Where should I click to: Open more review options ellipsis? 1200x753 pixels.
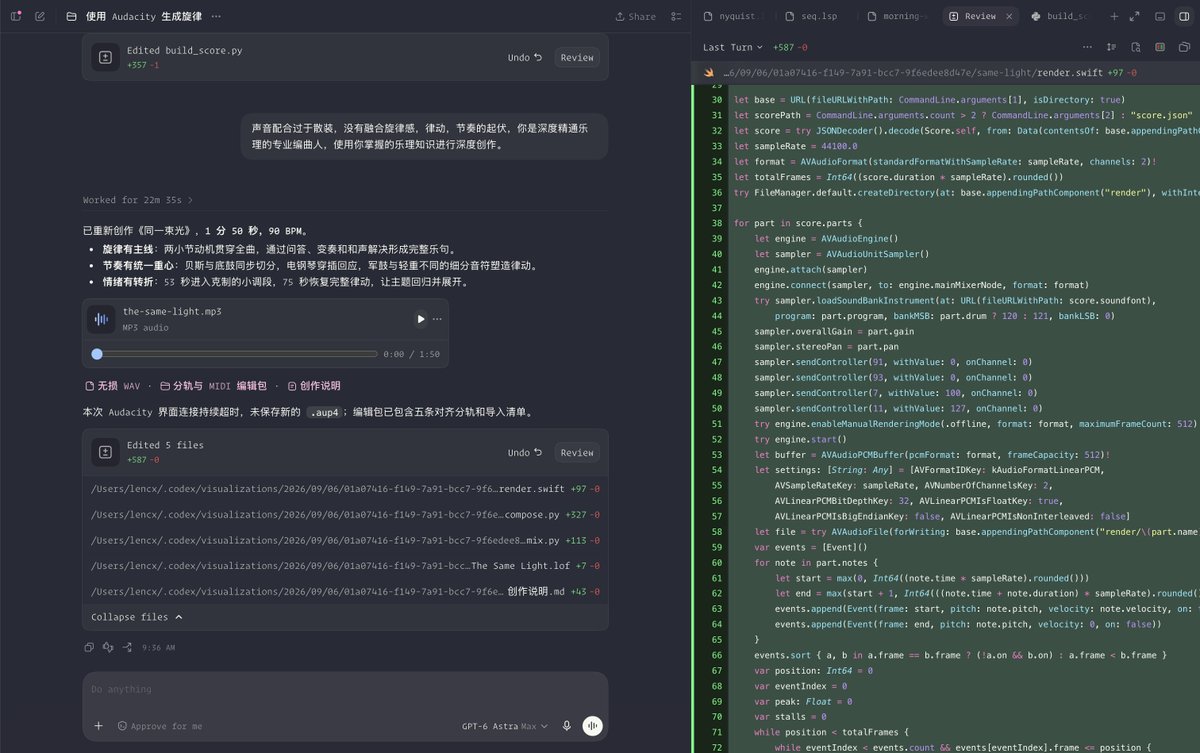(1087, 47)
